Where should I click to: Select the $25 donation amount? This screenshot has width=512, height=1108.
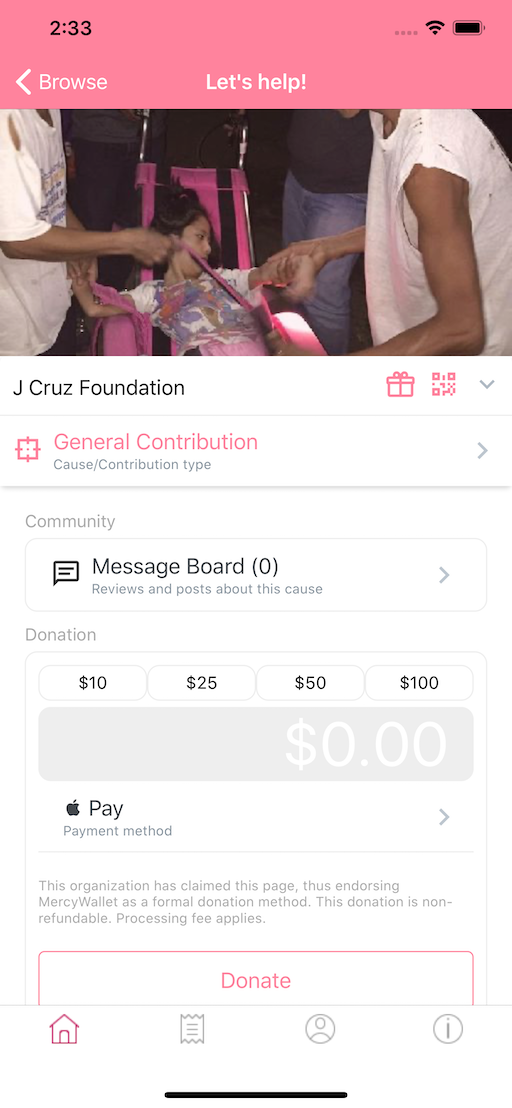[x=201, y=683]
